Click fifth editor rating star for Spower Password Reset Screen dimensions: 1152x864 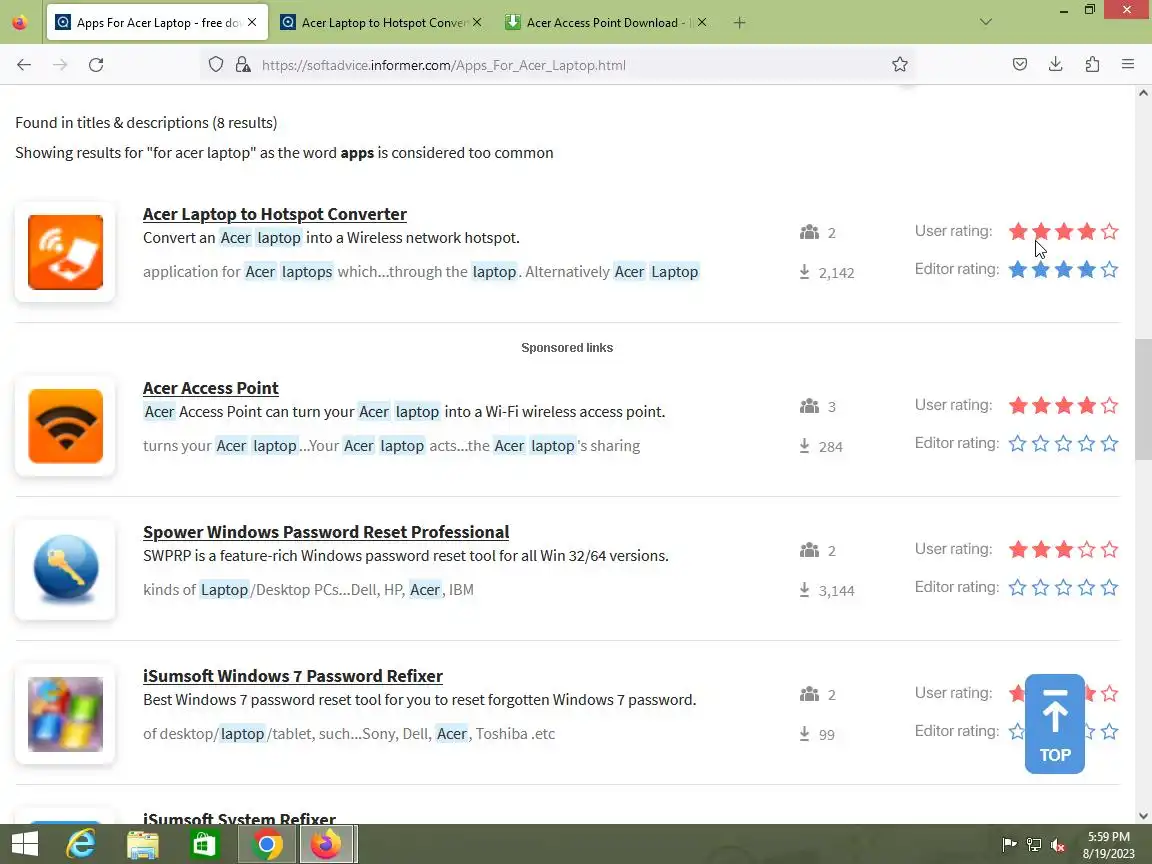pyautogui.click(x=1109, y=588)
